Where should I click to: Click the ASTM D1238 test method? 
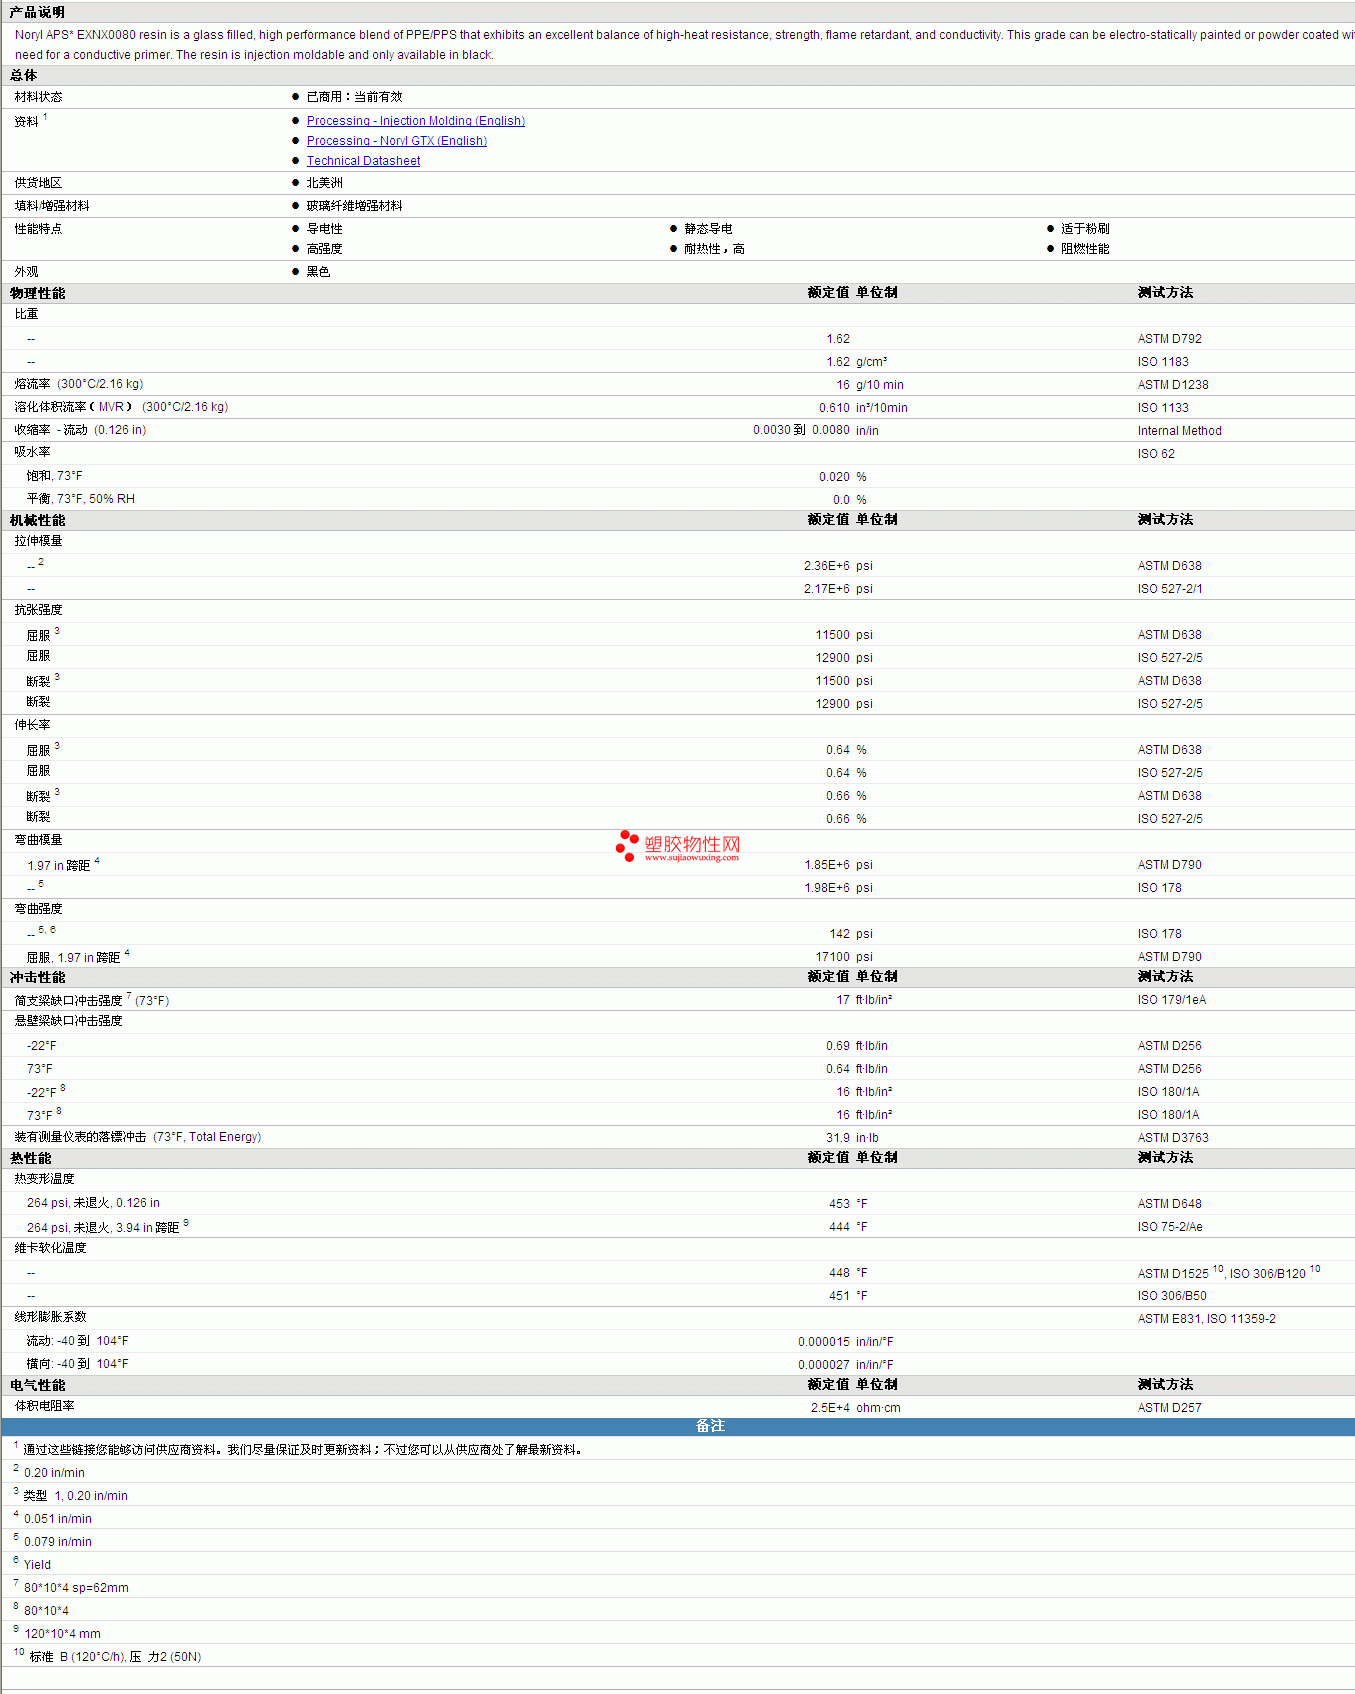tap(1173, 385)
